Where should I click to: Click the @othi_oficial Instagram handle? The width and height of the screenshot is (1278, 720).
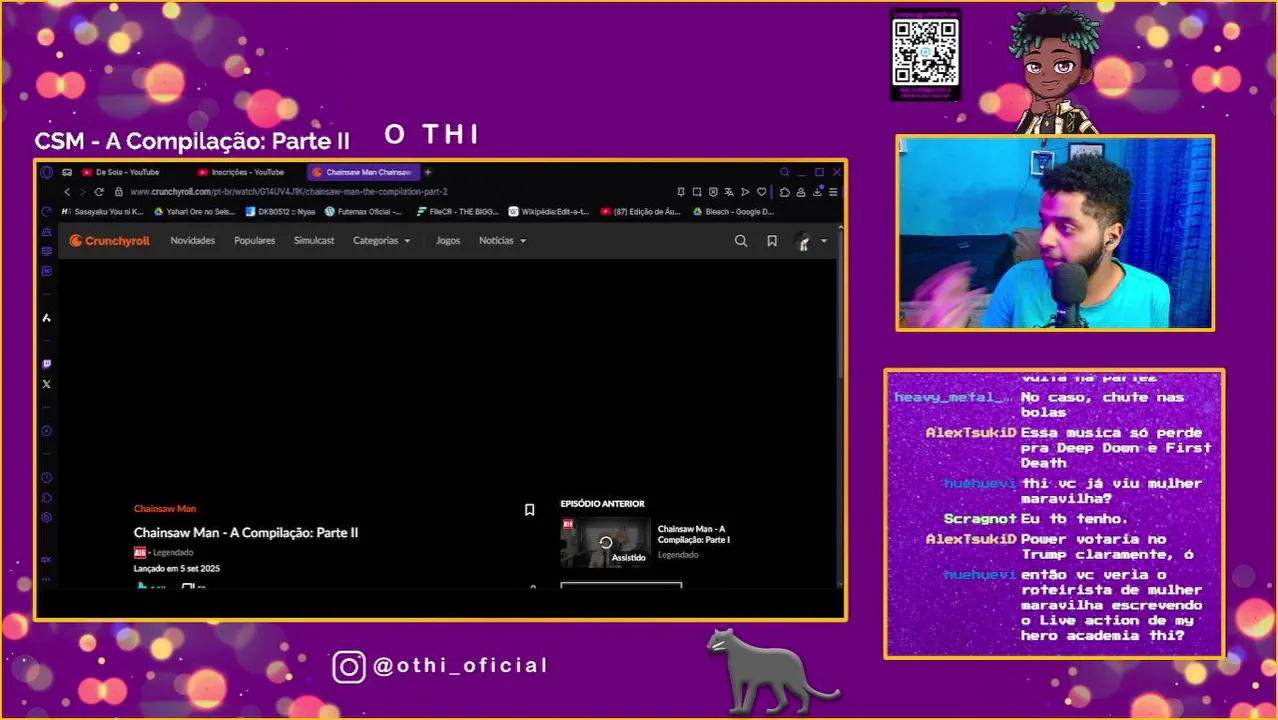click(x=460, y=666)
